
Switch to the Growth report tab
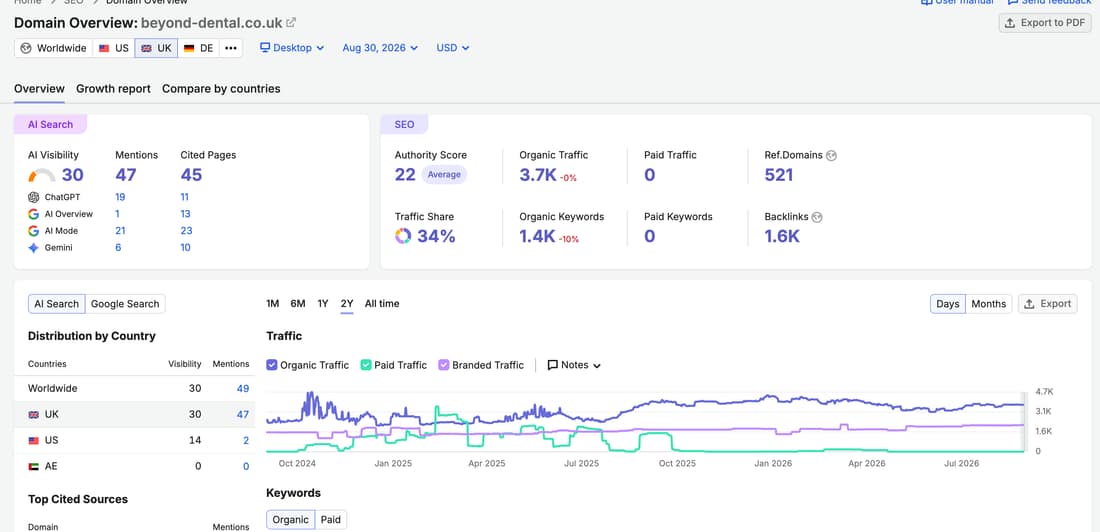point(114,88)
